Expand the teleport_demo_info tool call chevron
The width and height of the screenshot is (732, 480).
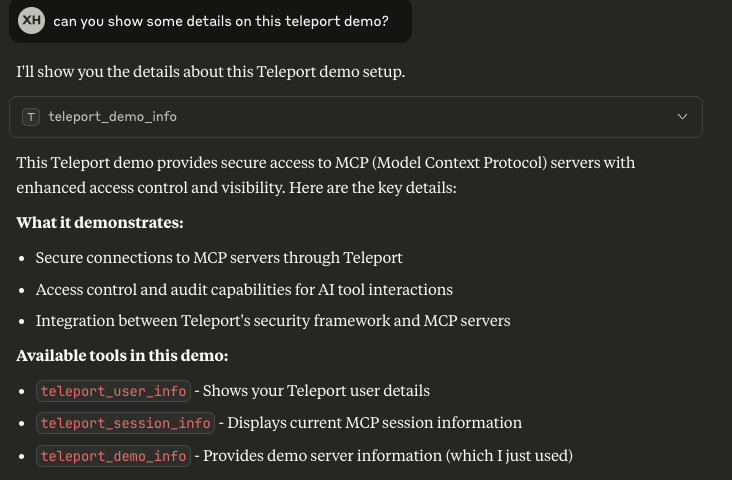[x=682, y=117]
